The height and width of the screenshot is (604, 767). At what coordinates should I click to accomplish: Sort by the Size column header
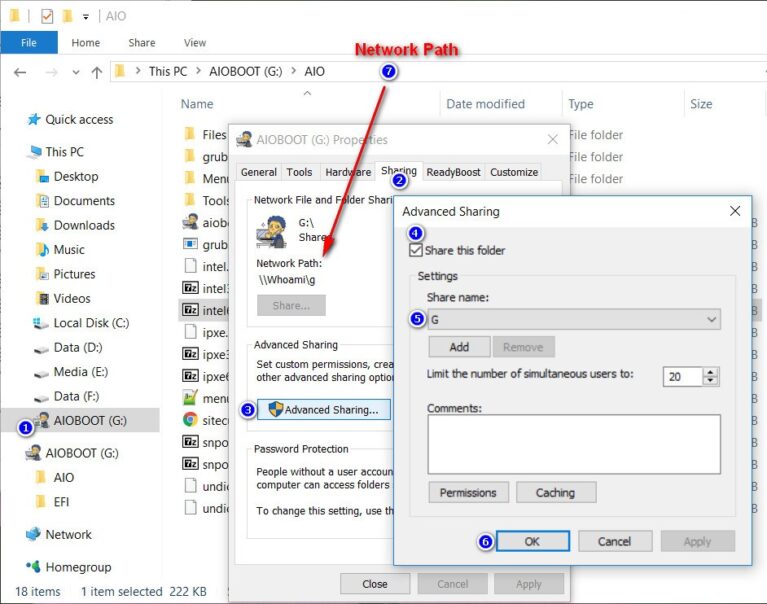[x=701, y=104]
